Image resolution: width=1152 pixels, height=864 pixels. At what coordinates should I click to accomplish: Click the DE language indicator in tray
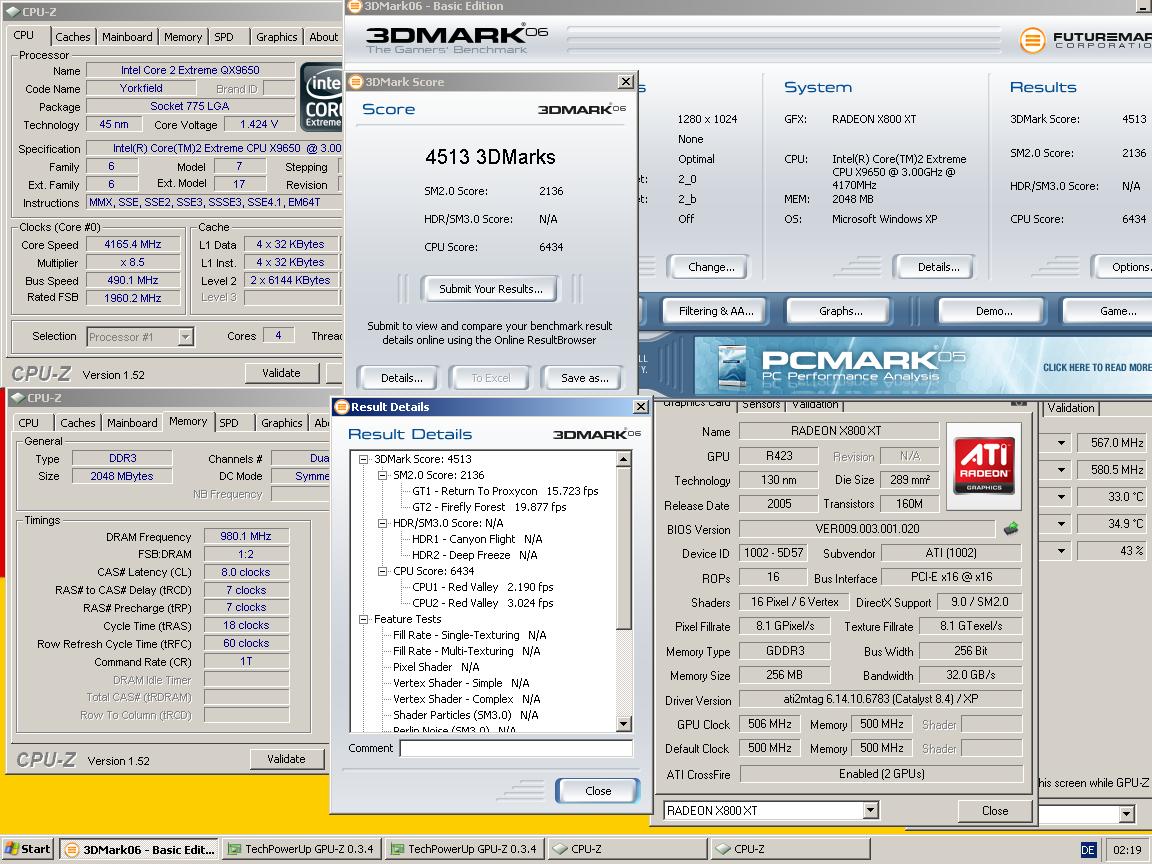click(x=1088, y=850)
